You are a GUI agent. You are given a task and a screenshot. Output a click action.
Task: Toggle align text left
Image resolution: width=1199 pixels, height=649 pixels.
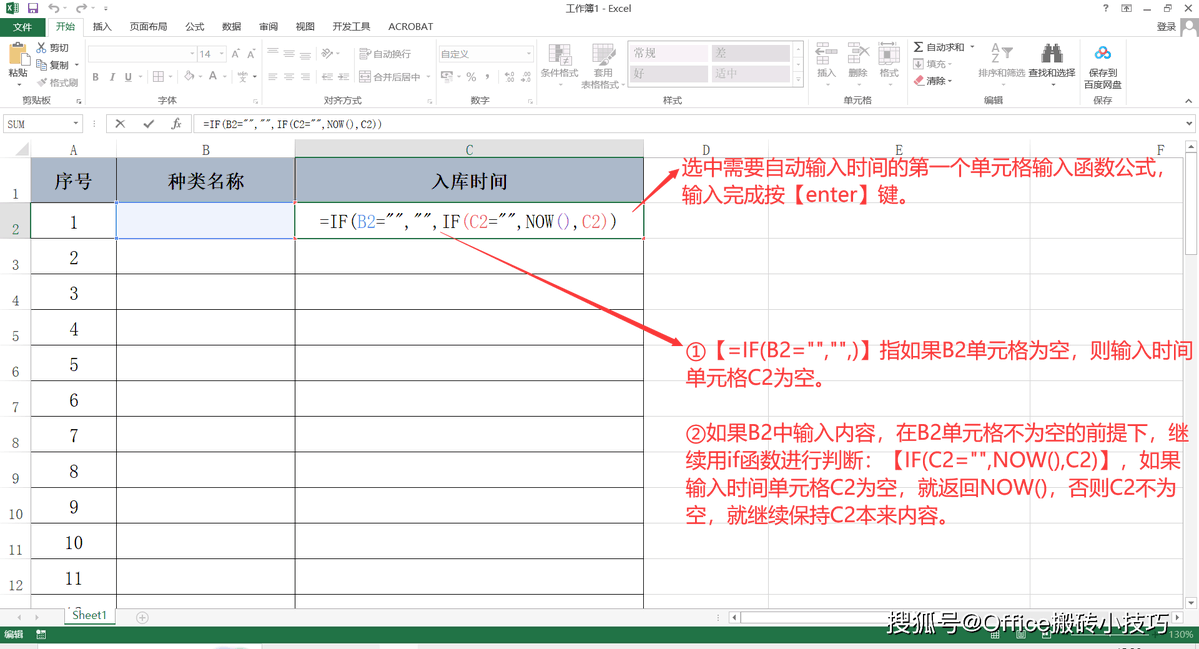273,76
